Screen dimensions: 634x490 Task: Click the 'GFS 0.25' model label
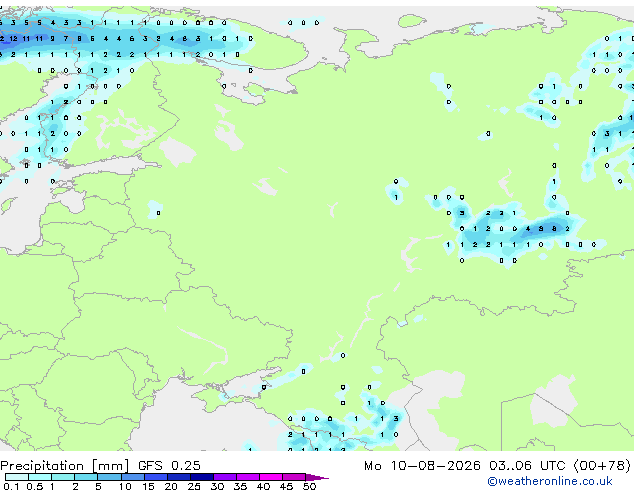169,466
